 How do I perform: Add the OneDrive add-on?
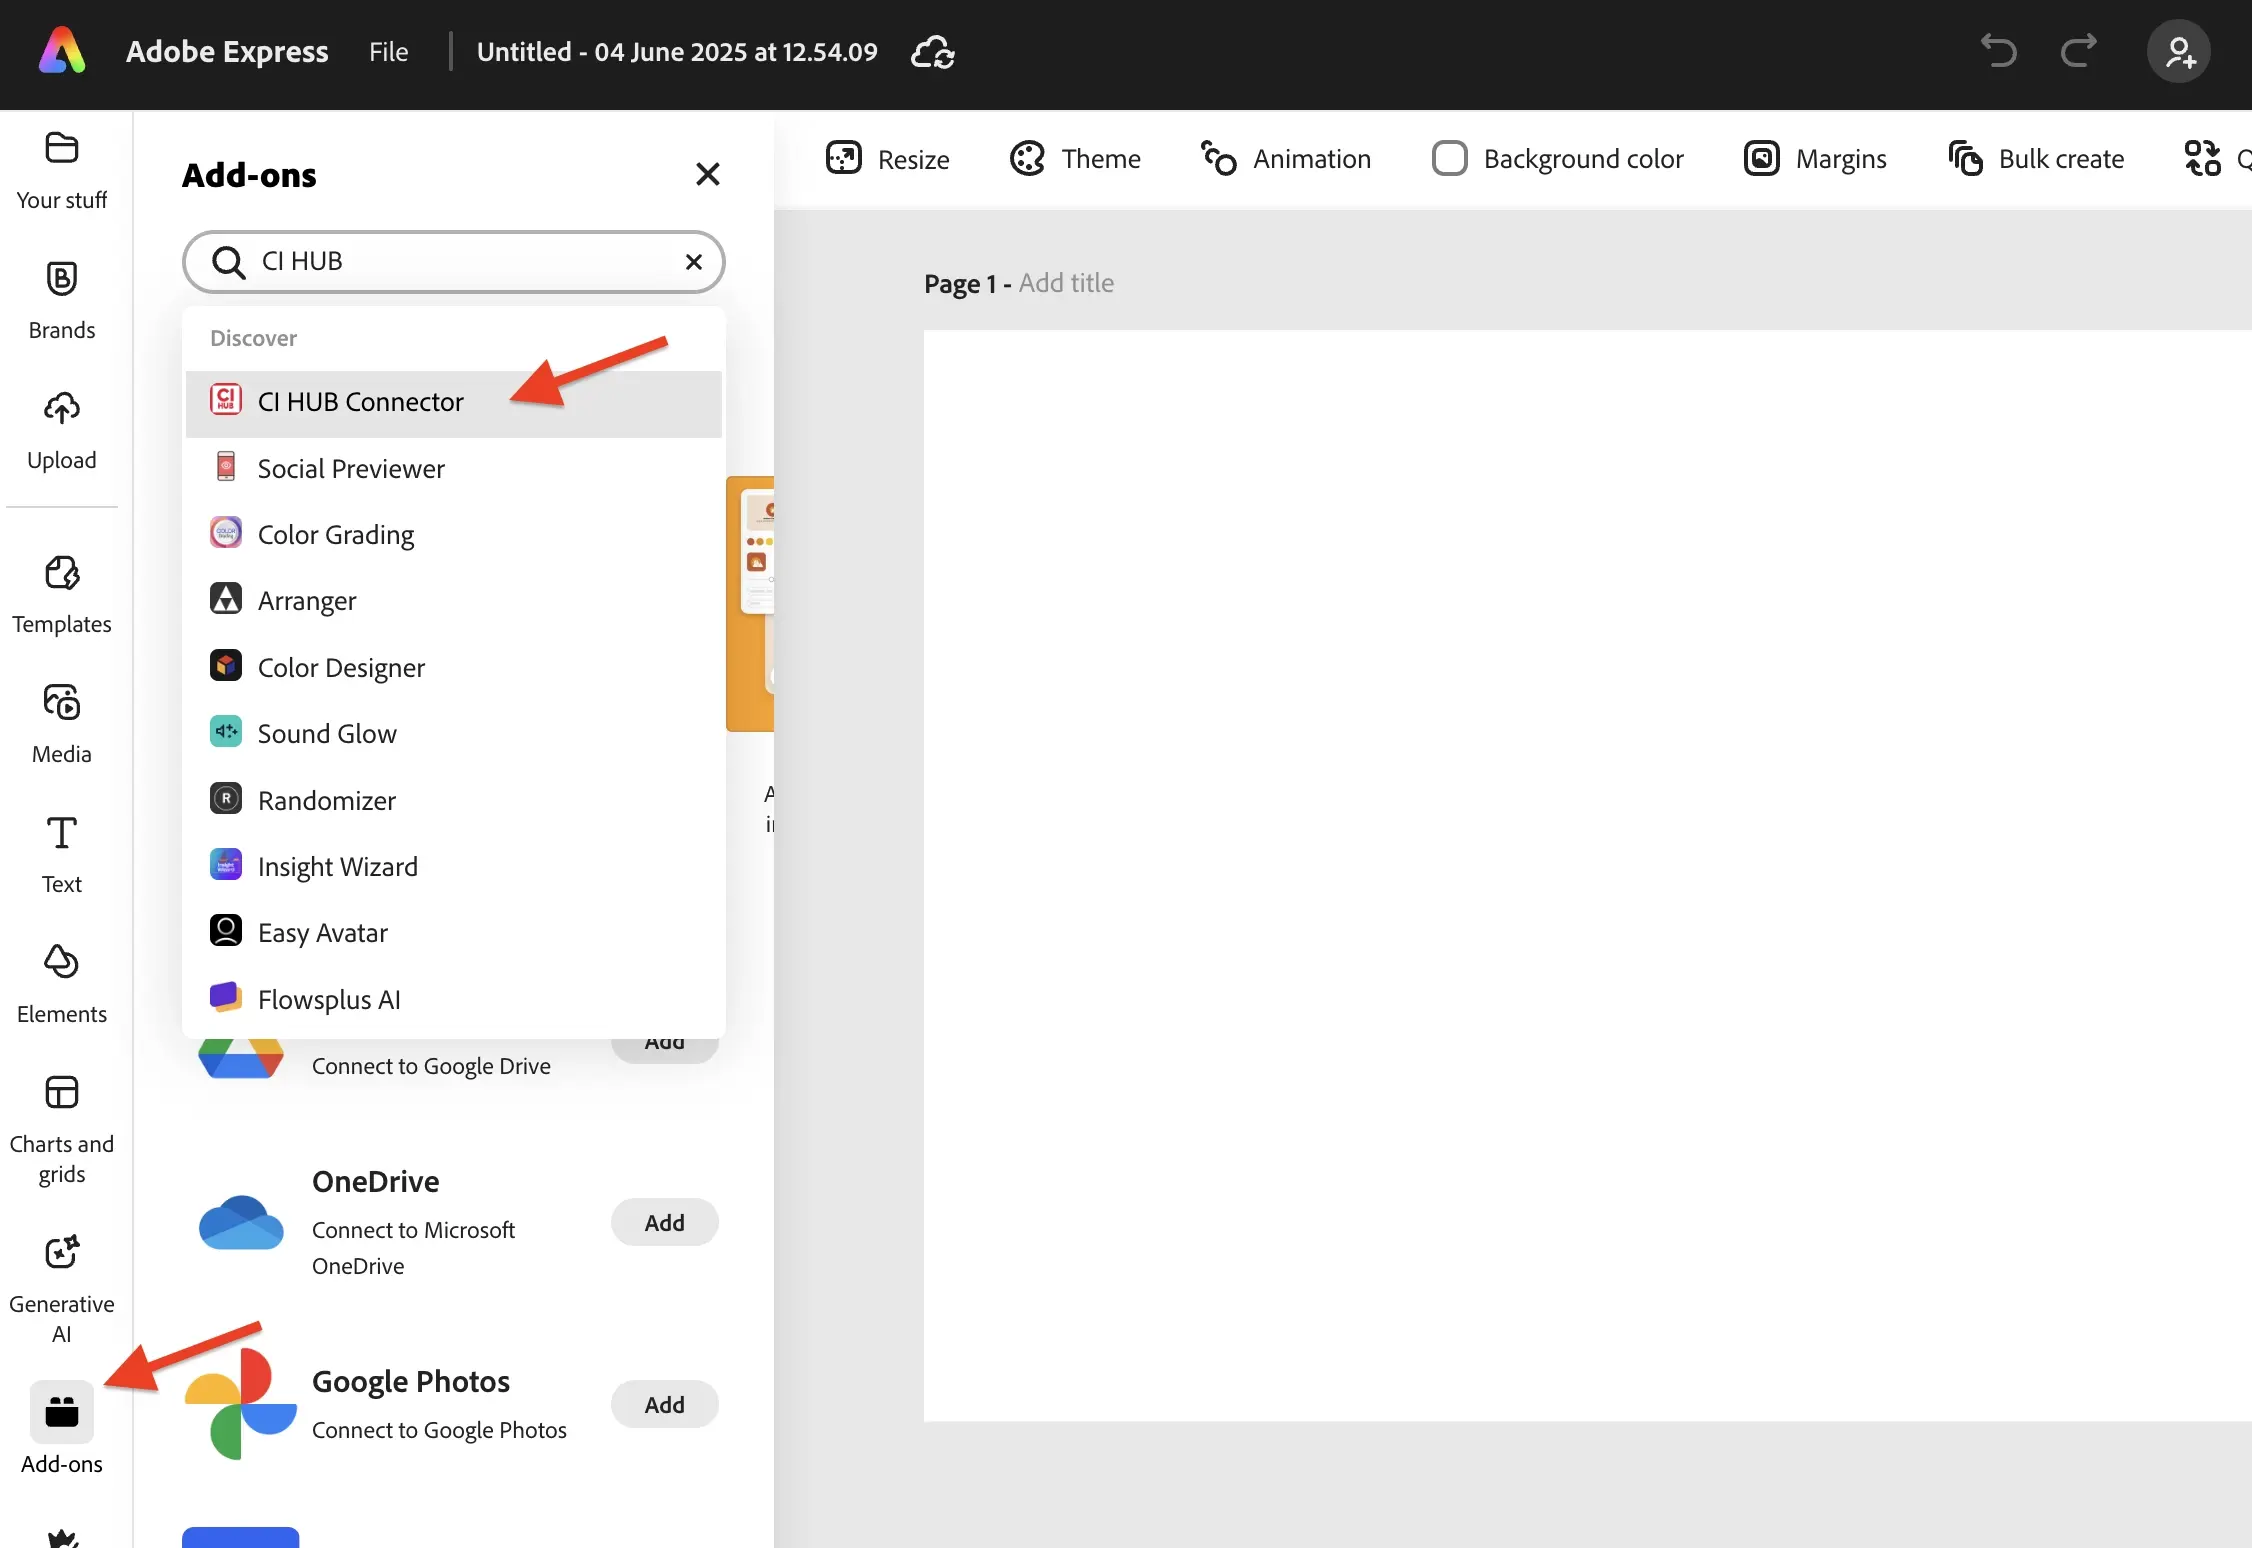[665, 1222]
